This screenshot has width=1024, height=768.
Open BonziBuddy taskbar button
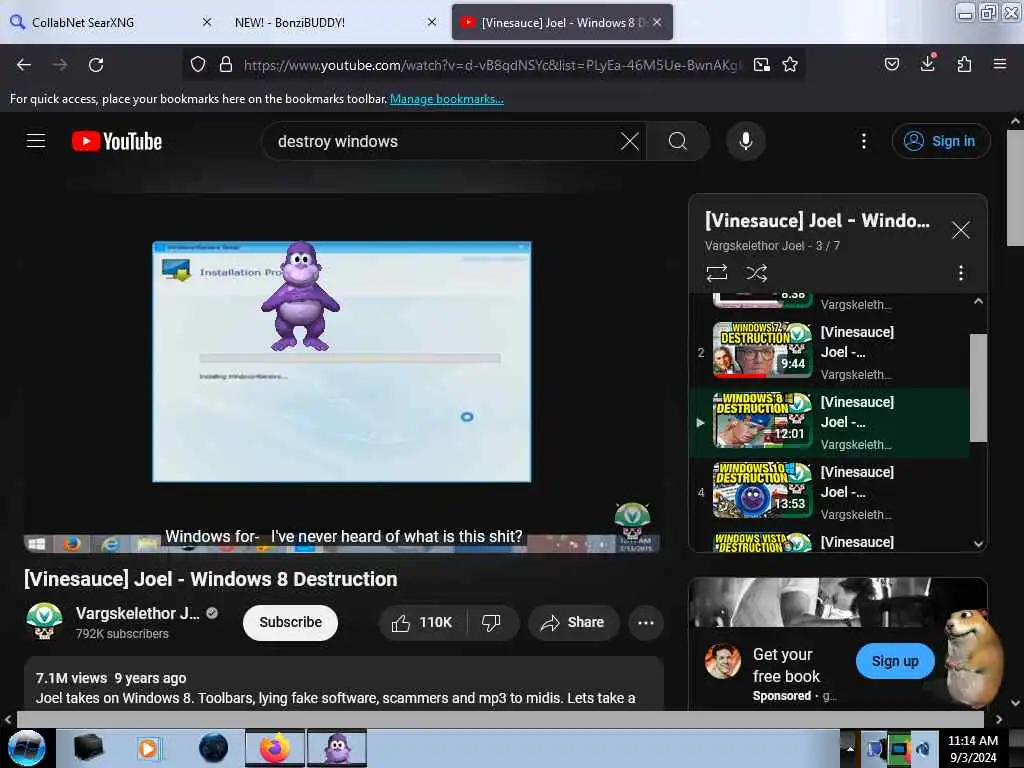tap(337, 748)
